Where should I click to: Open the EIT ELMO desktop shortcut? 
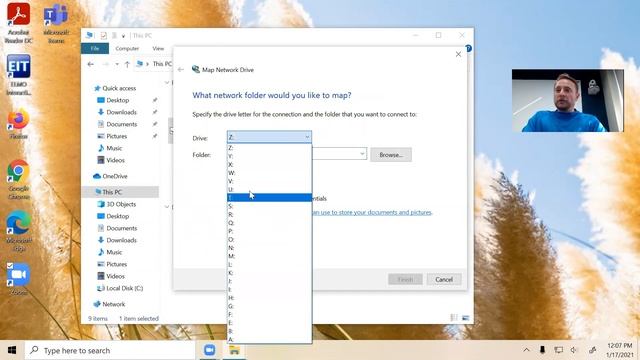[x=18, y=75]
